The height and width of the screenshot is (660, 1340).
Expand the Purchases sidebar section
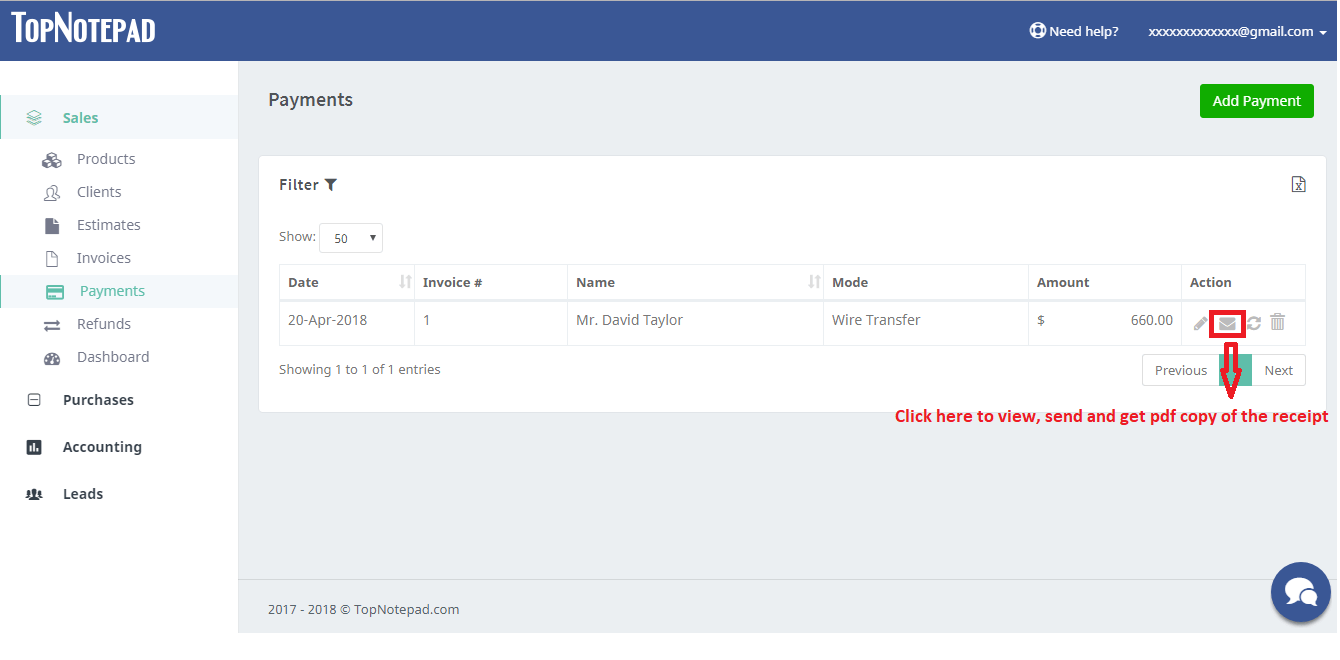[98, 400]
